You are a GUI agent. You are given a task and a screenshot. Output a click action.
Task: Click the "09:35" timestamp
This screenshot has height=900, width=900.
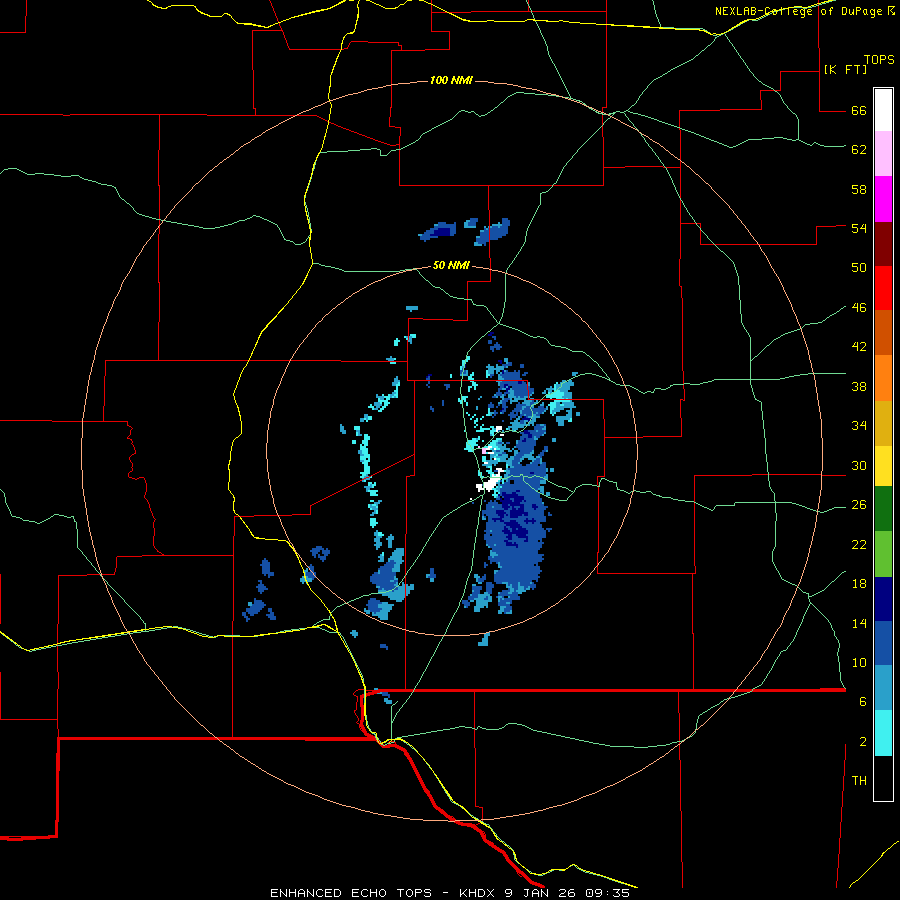[607, 893]
